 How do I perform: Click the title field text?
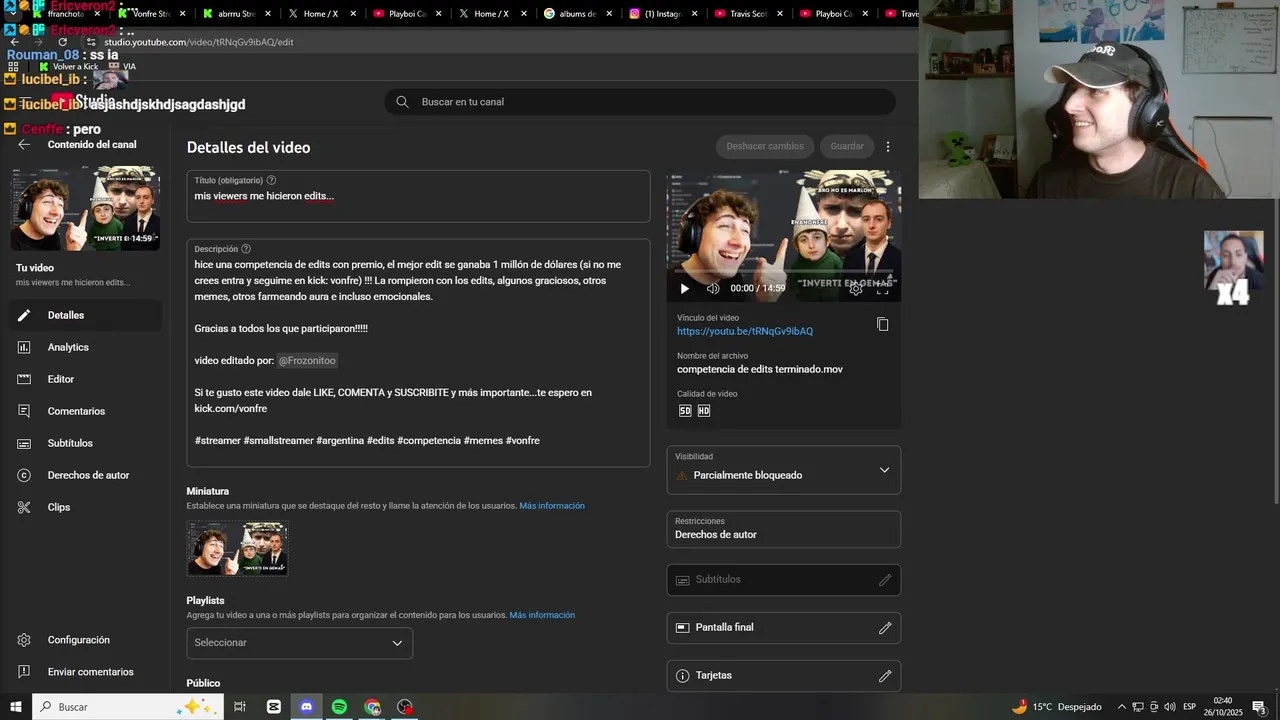click(x=264, y=196)
